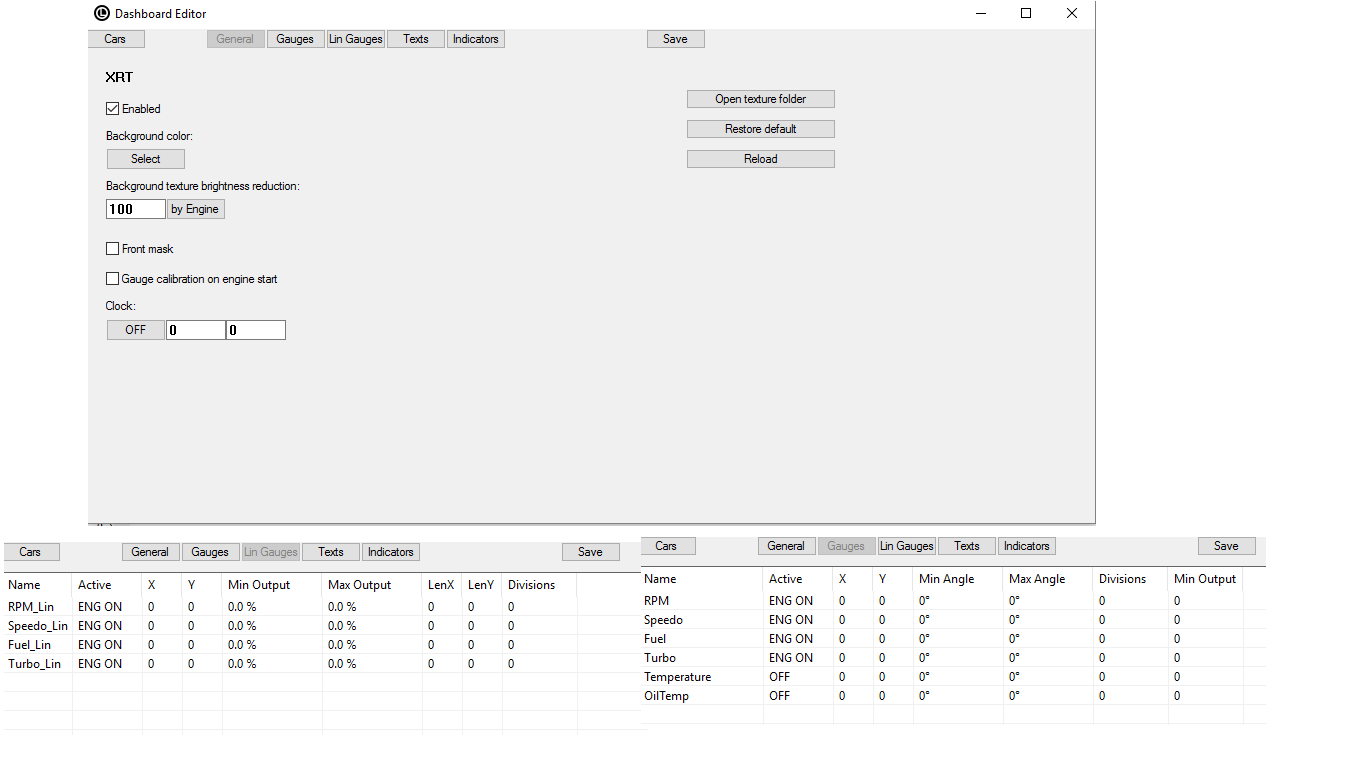Click Save in the panel listing OilTemp
This screenshot has height=768, width=1366.
click(1226, 546)
